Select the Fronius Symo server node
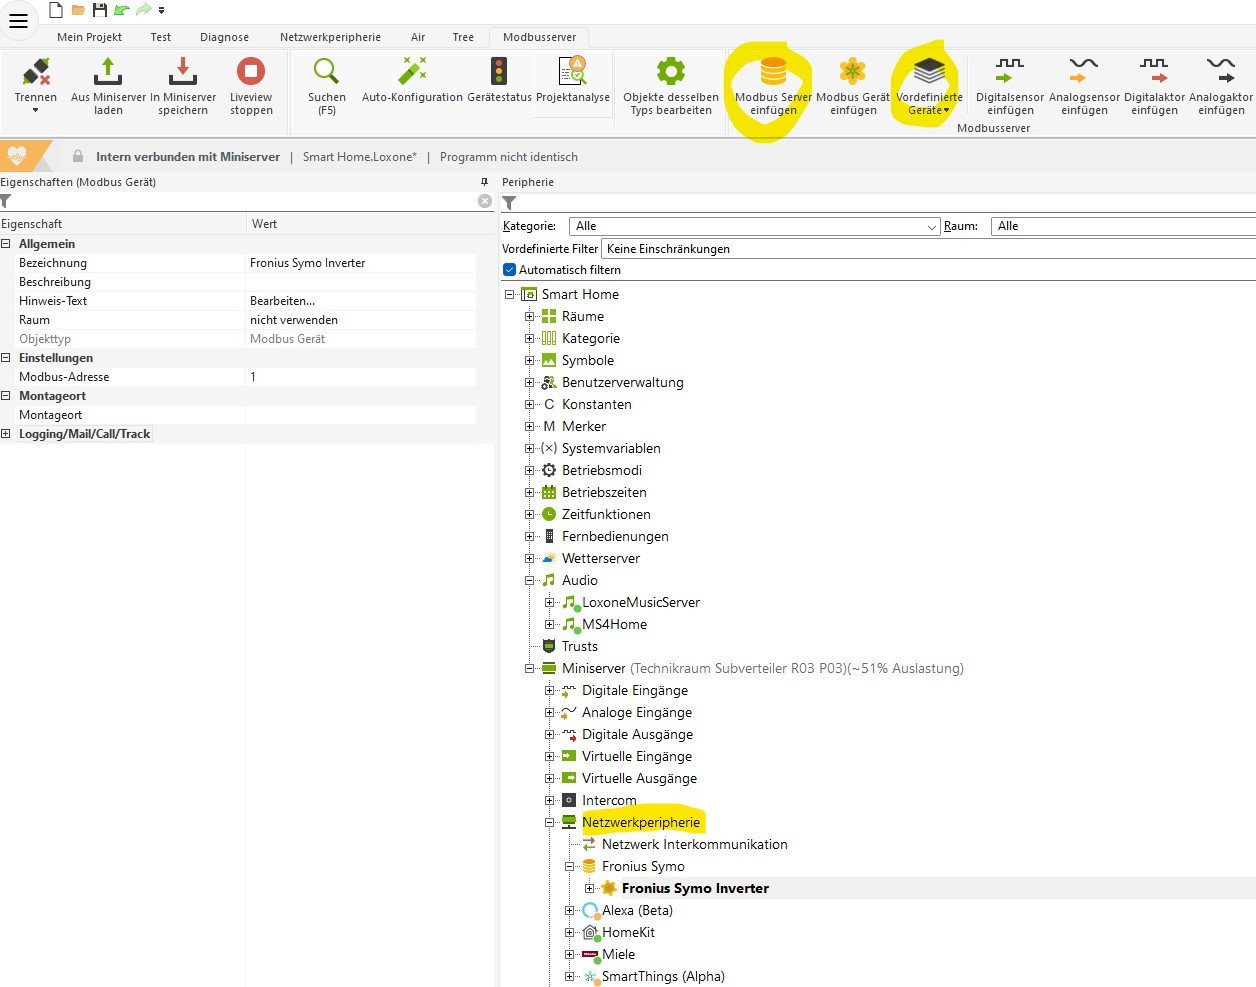Screen dimensions: 1256x987 point(643,866)
